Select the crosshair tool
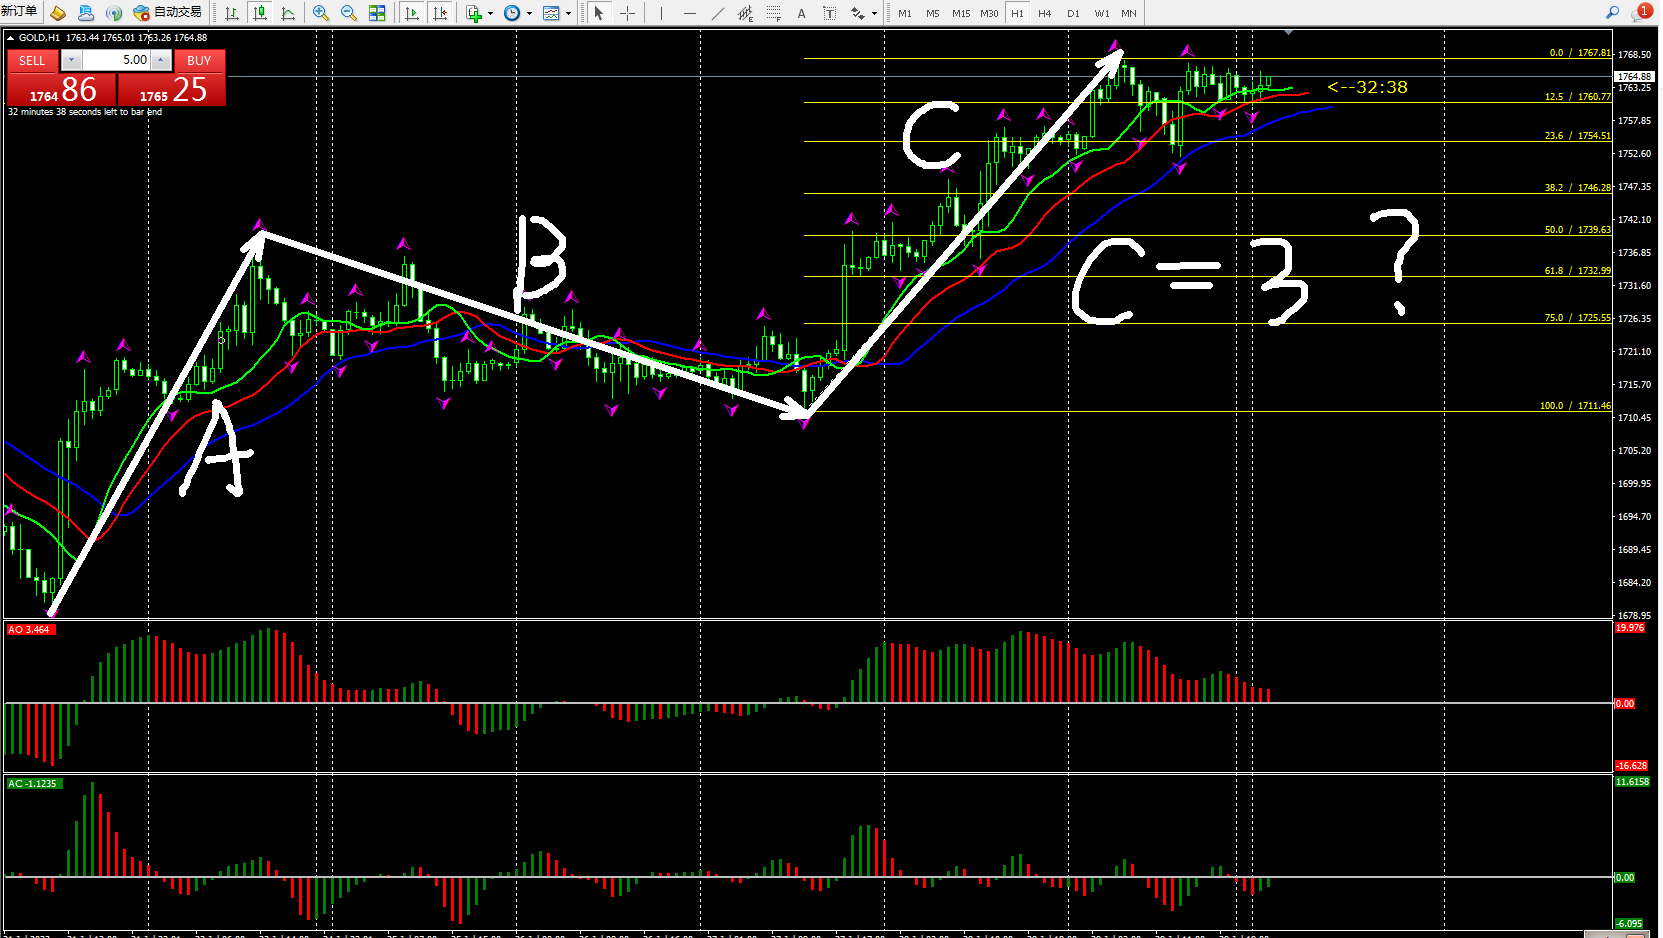Image resolution: width=1663 pixels, height=938 pixels. pos(627,13)
